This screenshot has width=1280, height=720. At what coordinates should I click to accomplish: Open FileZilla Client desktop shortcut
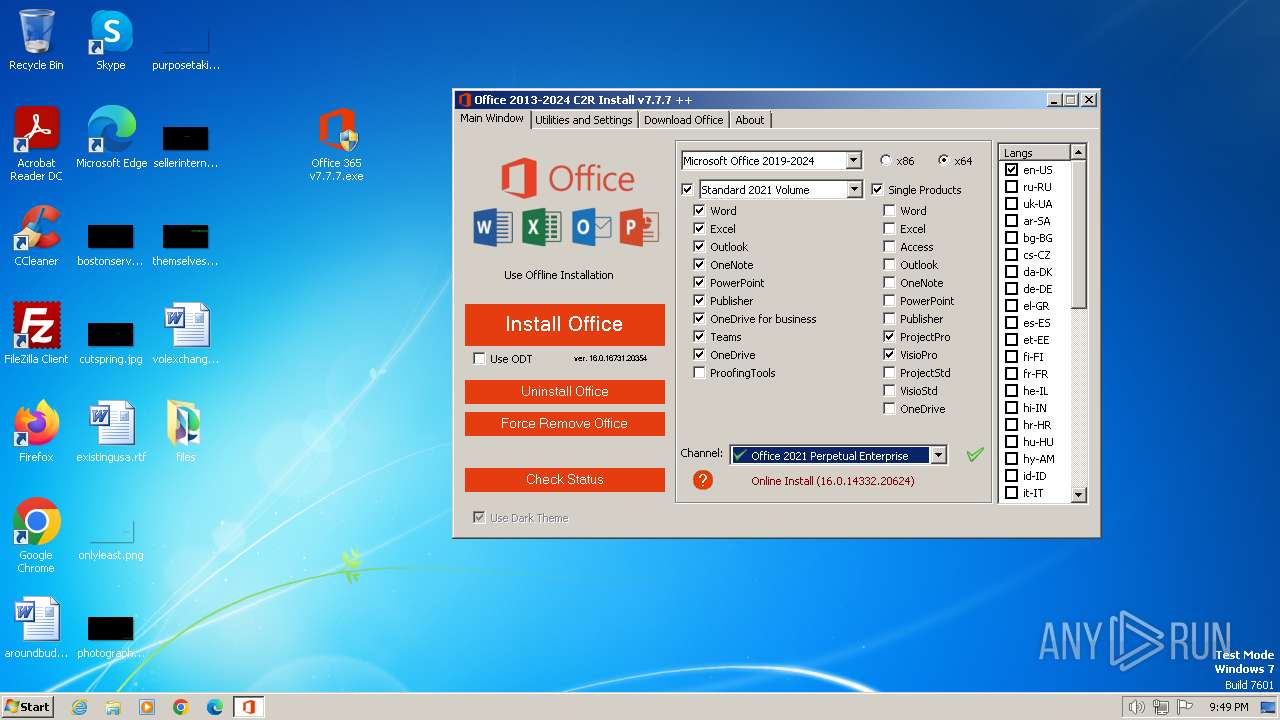(x=36, y=334)
